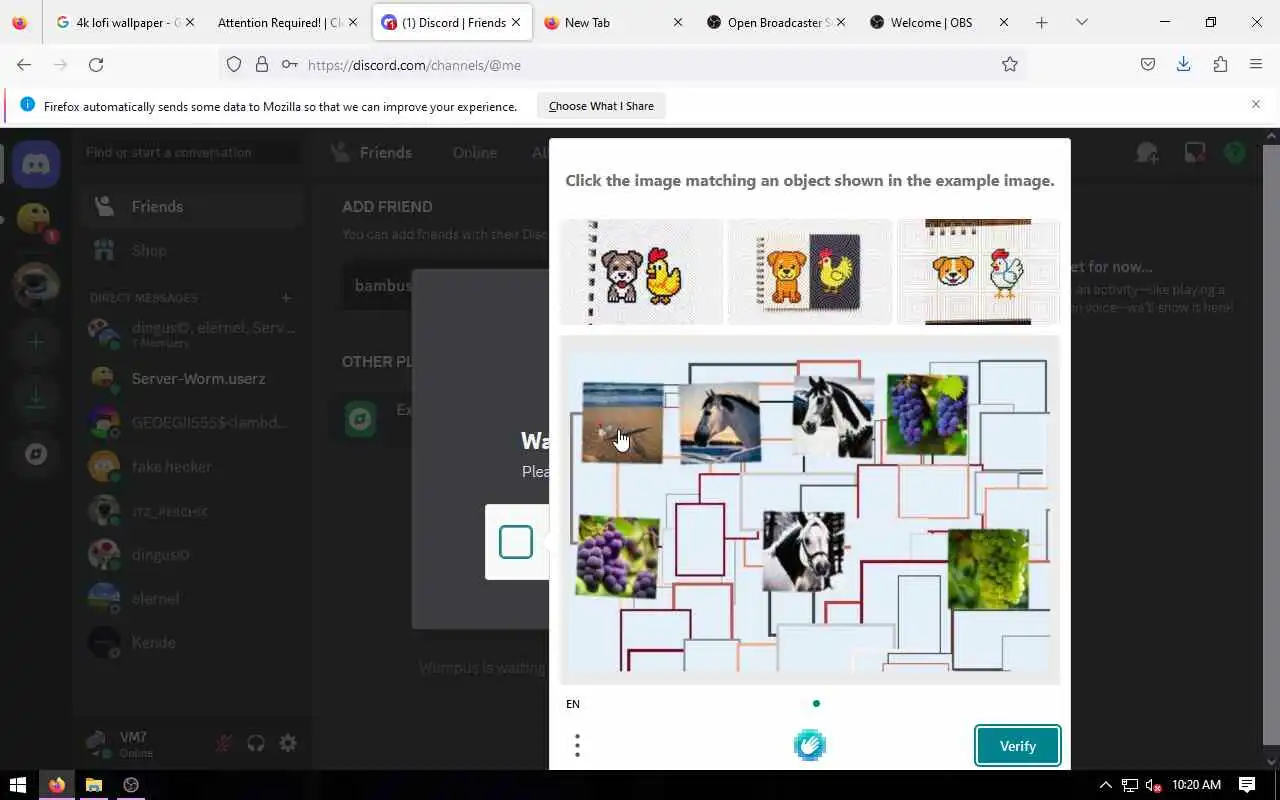
Task: Toggle microphone mute in user panel
Action: pyautogui.click(x=224, y=743)
